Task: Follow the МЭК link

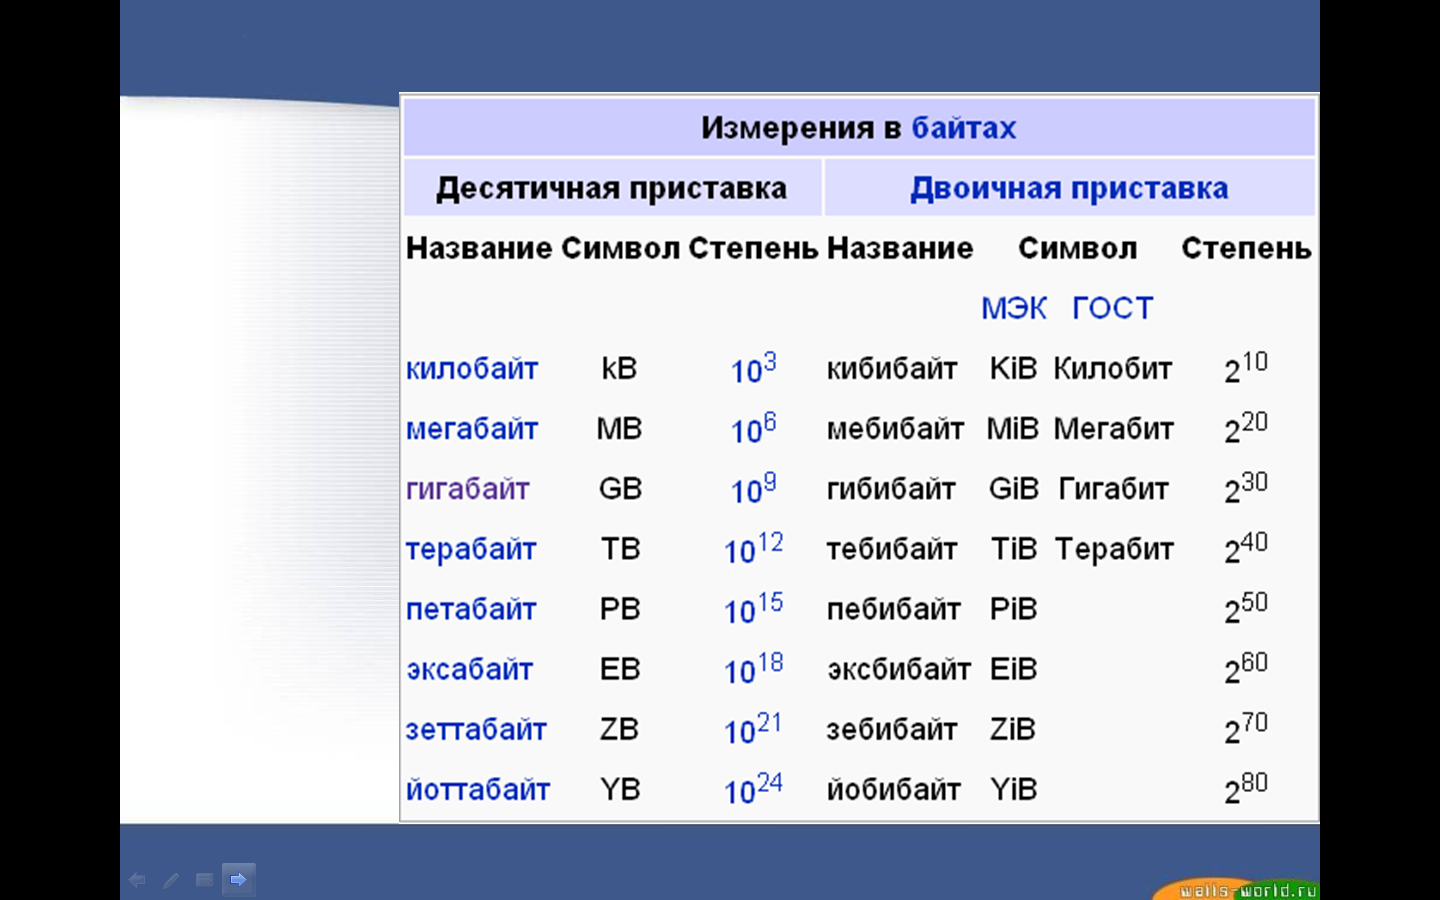Action: pyautogui.click(x=1014, y=308)
